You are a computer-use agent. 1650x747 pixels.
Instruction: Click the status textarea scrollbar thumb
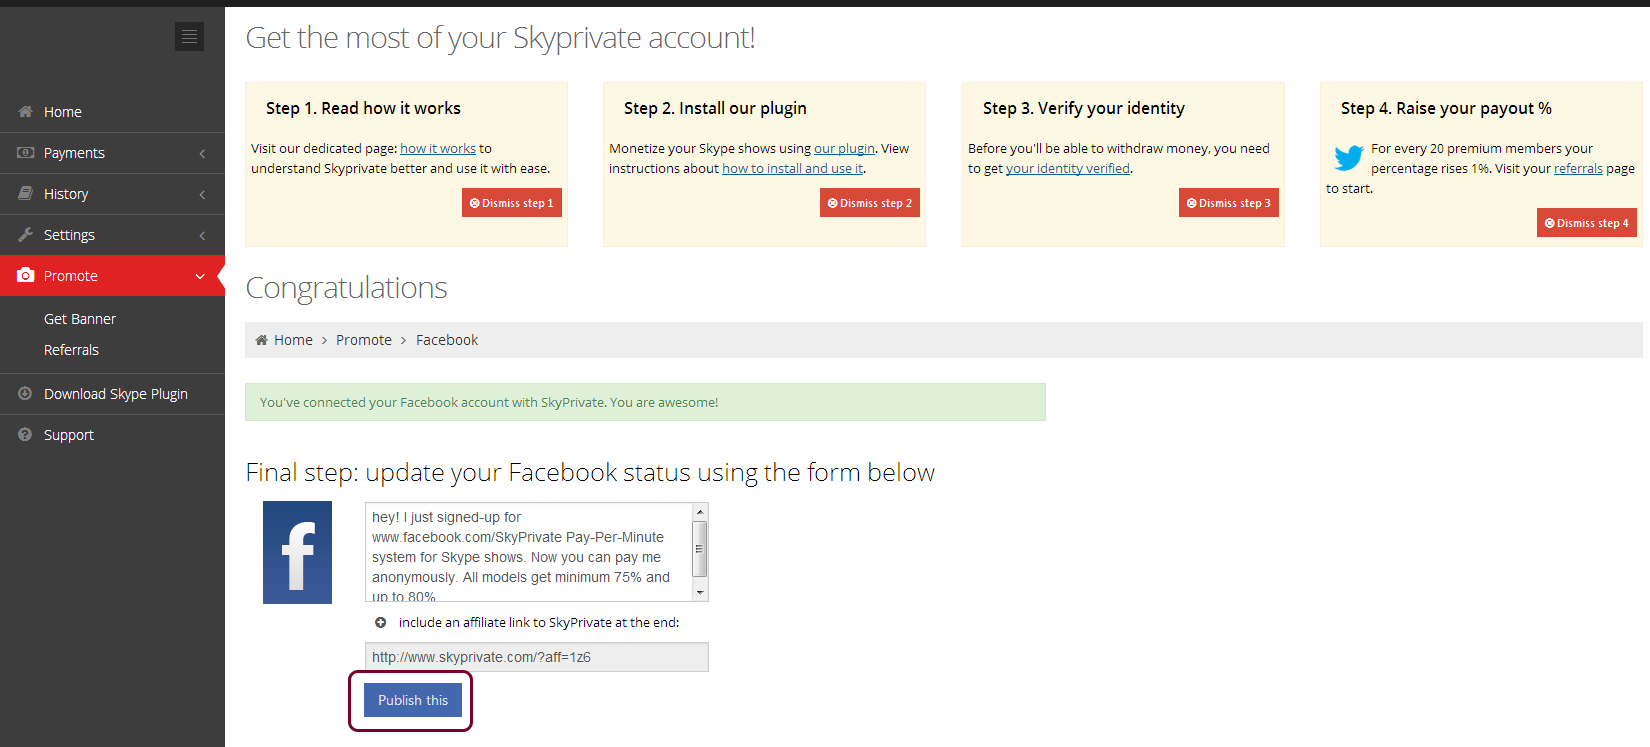tap(700, 548)
